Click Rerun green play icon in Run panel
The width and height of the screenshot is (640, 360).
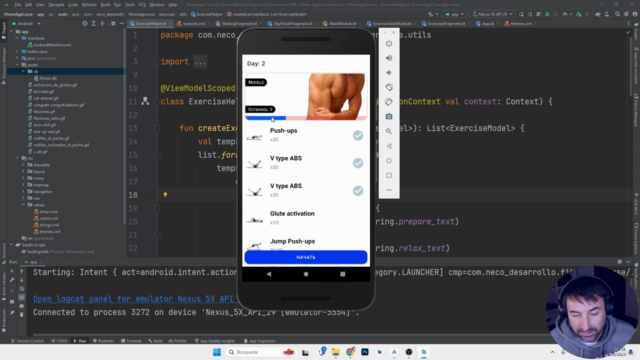(x=12, y=271)
